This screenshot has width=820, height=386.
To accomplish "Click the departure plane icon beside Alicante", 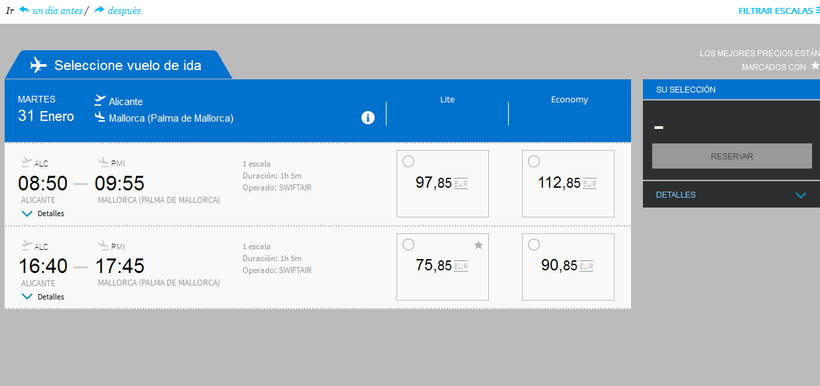I will [100, 100].
